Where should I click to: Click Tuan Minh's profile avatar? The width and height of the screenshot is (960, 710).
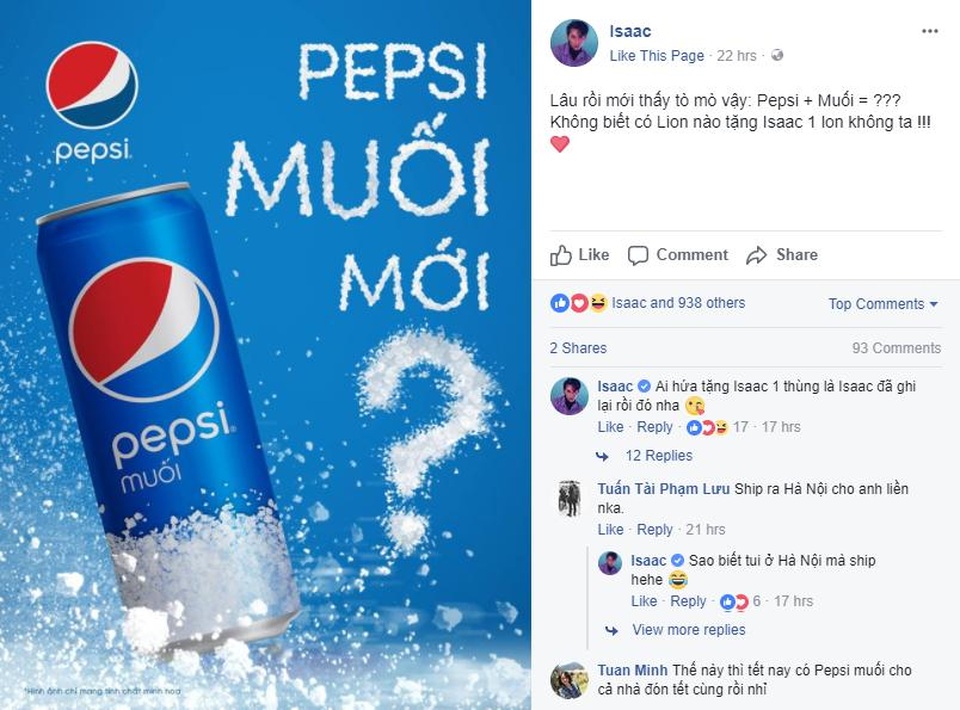click(569, 680)
